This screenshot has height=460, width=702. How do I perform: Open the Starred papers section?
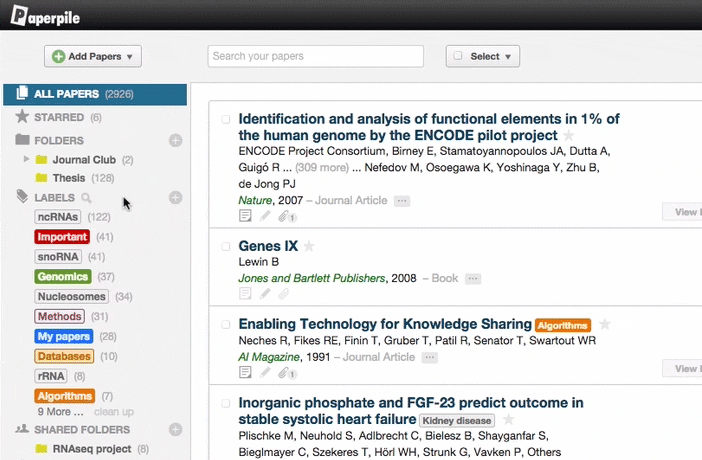click(x=59, y=117)
